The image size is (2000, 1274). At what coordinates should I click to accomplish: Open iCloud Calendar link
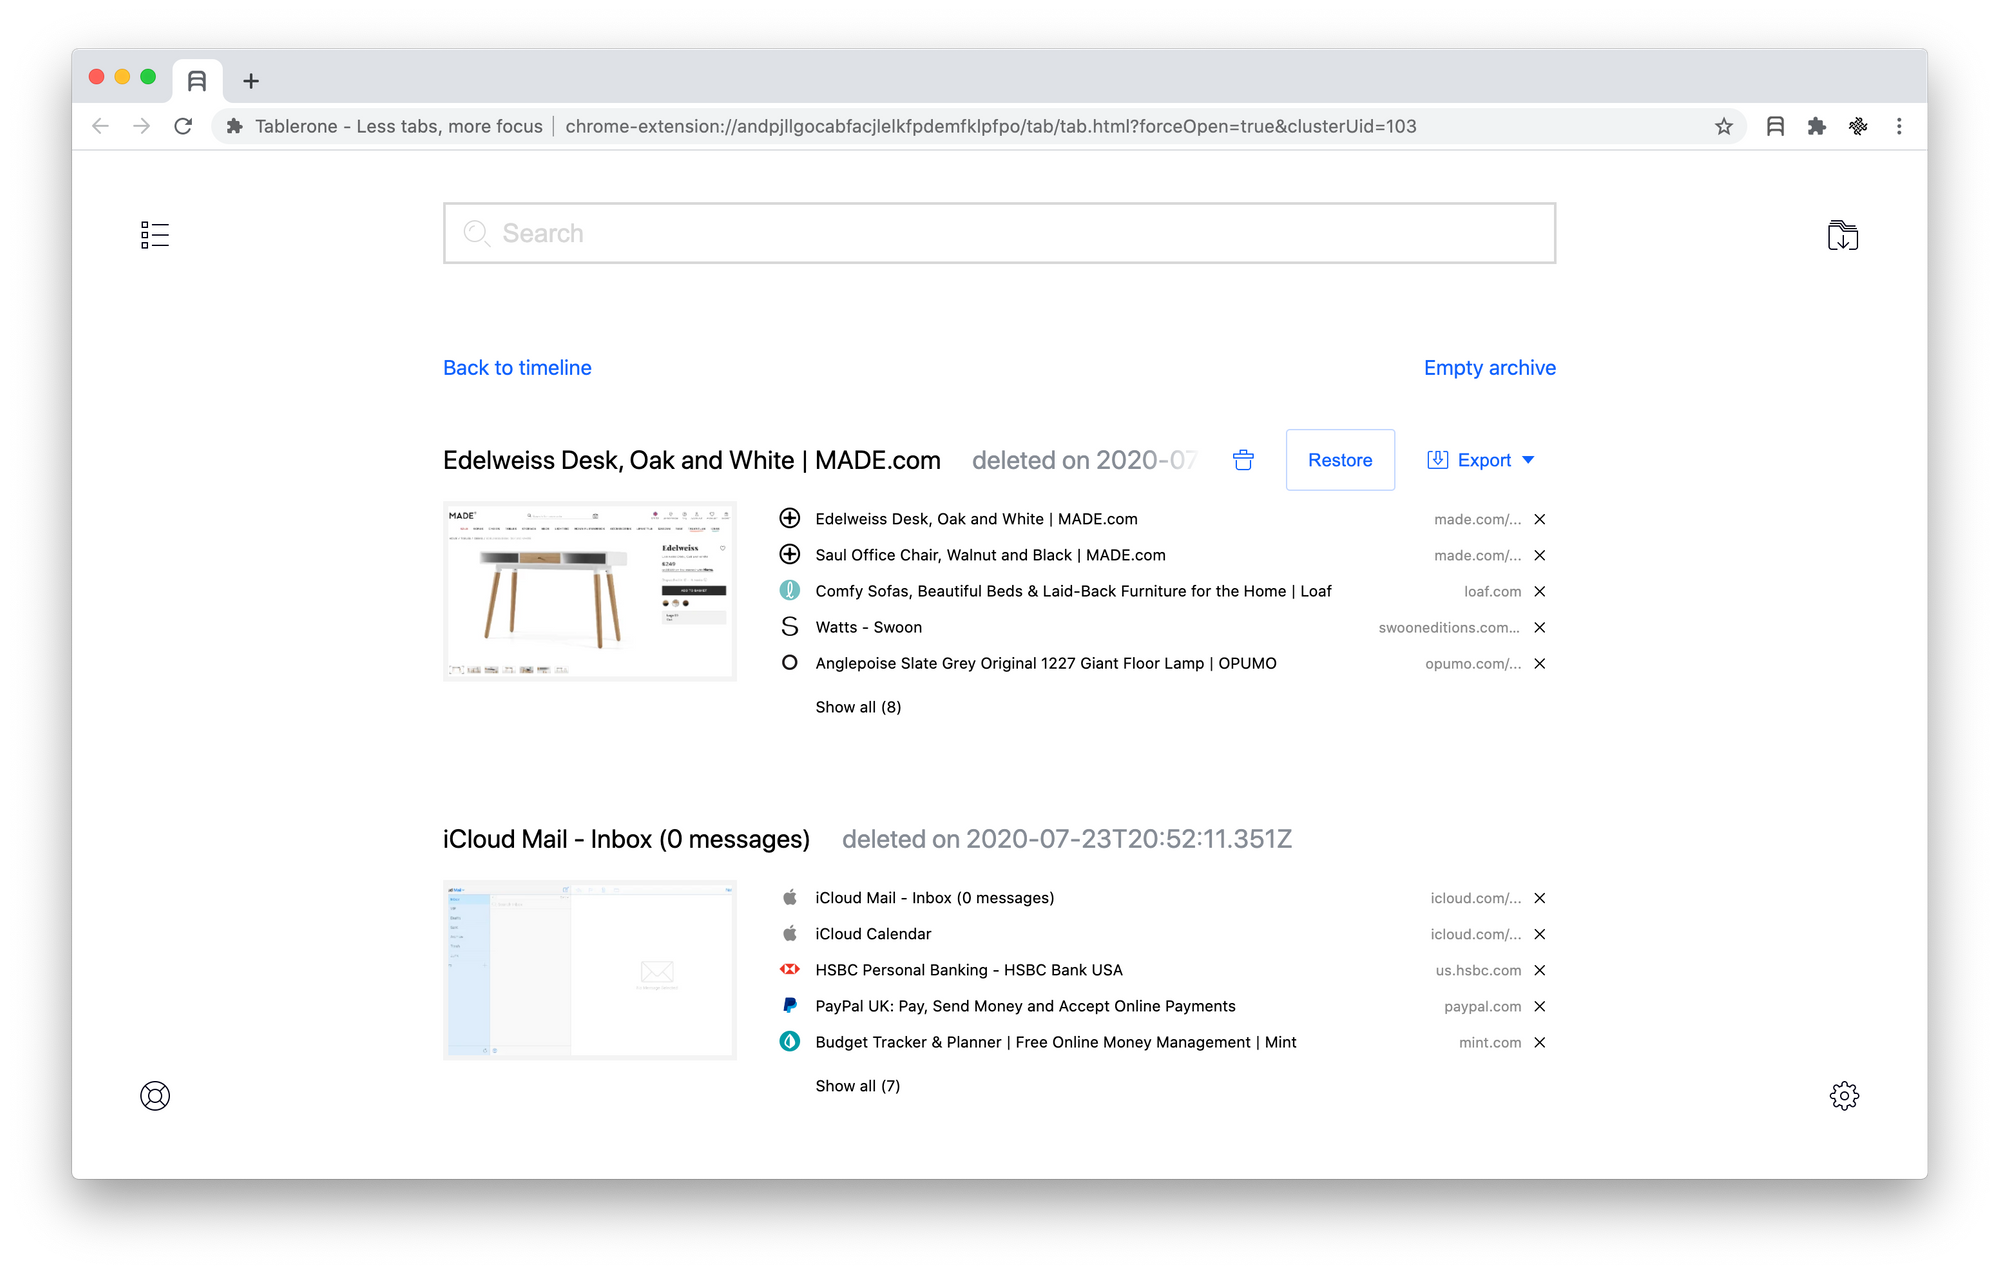coord(873,934)
